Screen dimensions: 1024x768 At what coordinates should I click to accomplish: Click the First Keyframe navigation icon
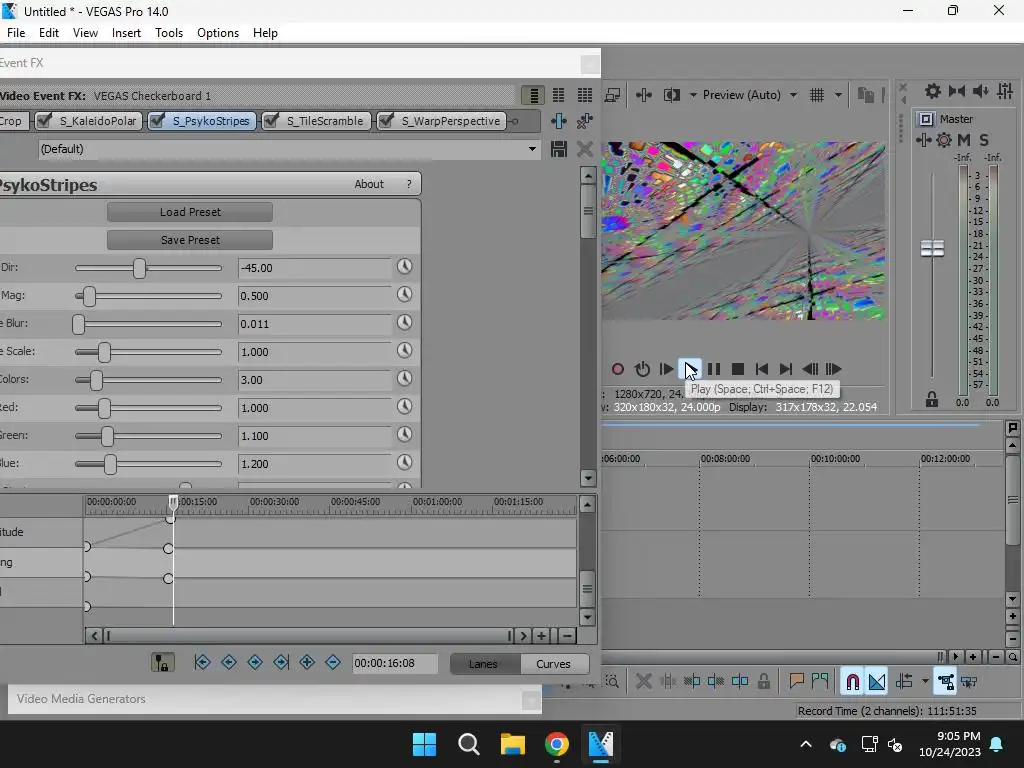pos(202,662)
